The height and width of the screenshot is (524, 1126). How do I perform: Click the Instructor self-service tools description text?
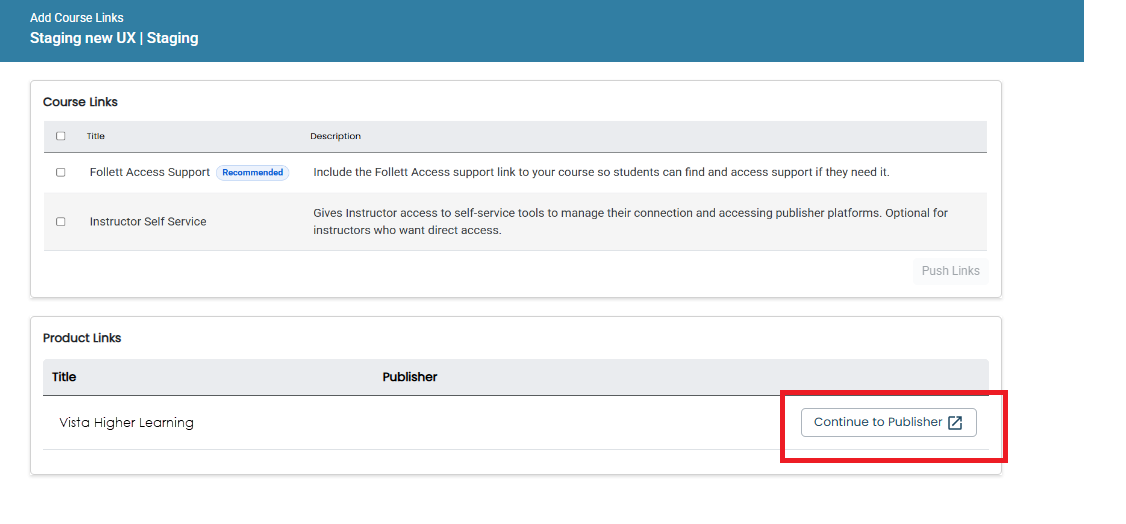click(x=631, y=222)
